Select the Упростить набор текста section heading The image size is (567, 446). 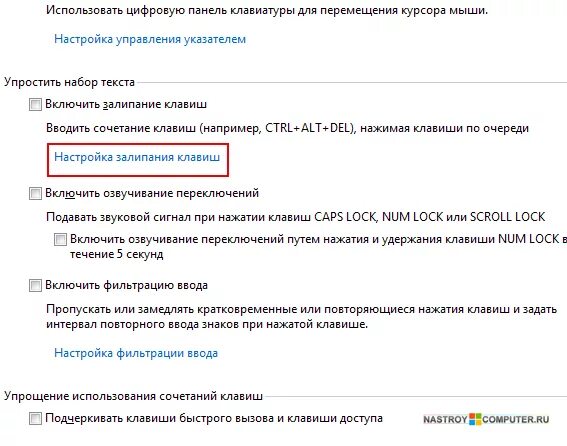point(69,82)
